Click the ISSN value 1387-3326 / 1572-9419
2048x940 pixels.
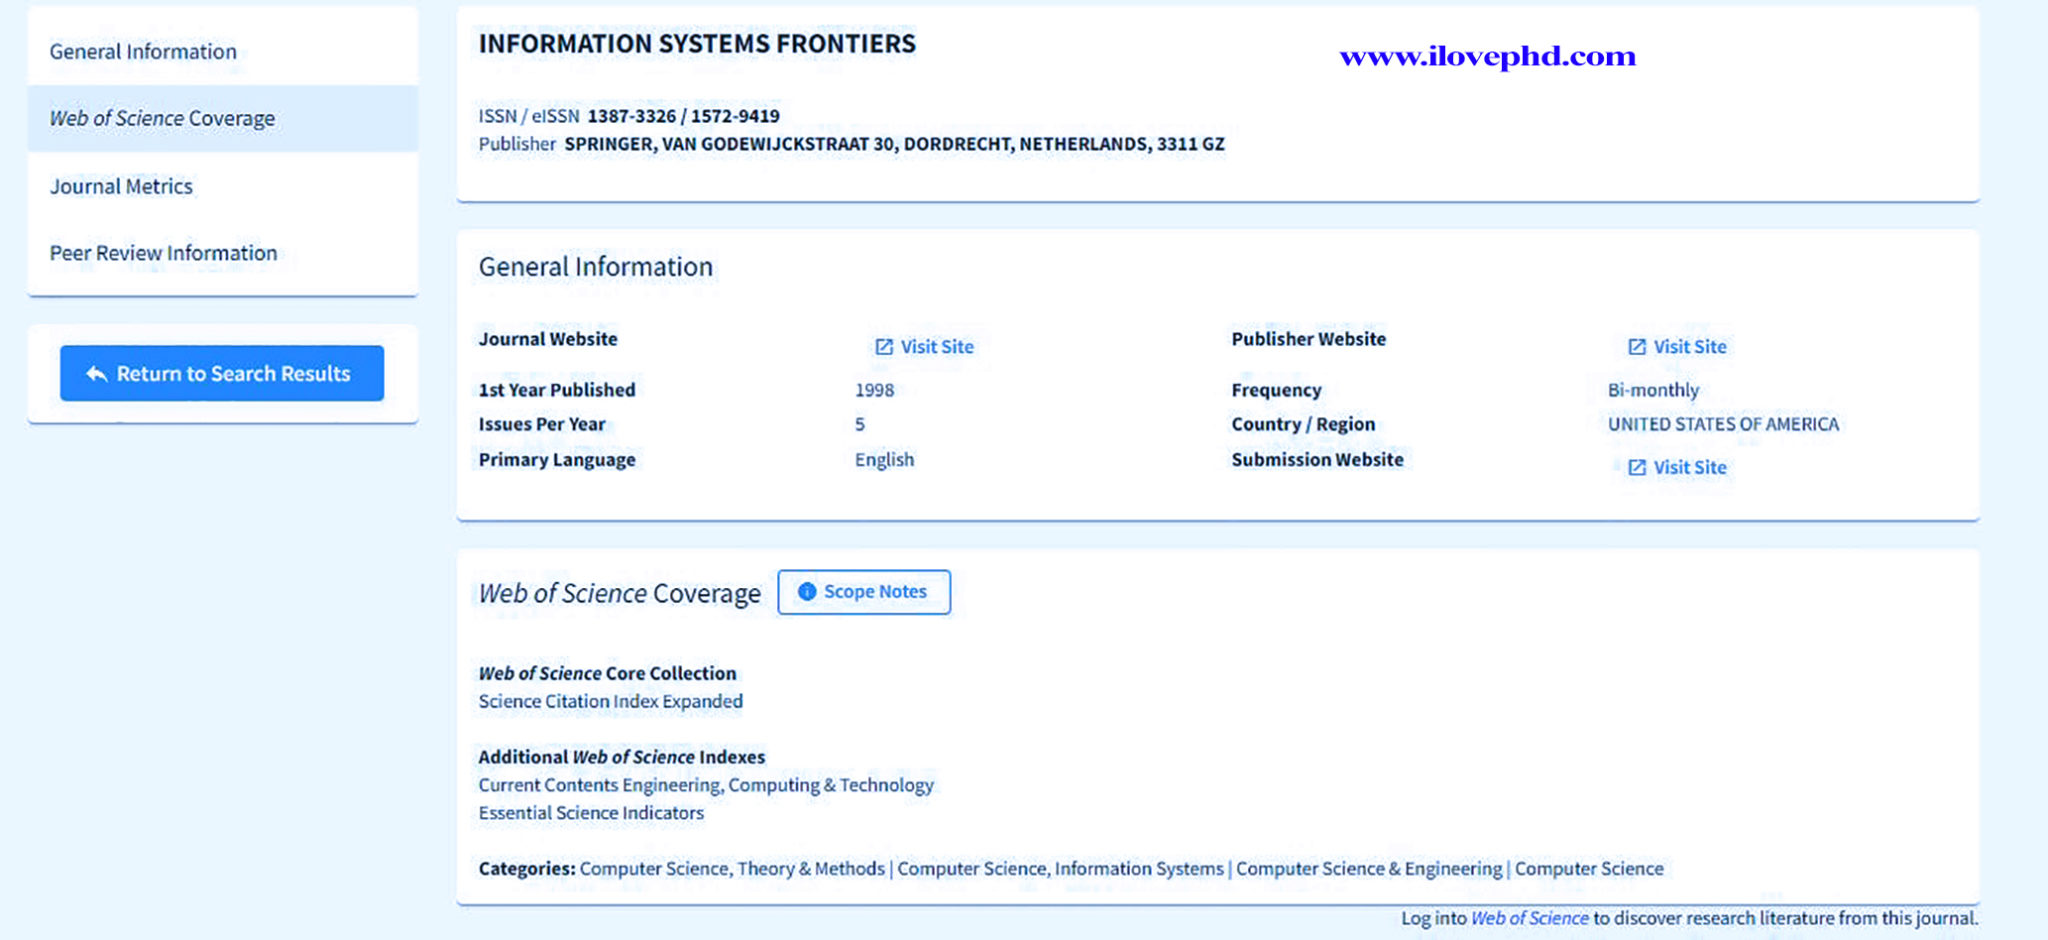tap(683, 115)
